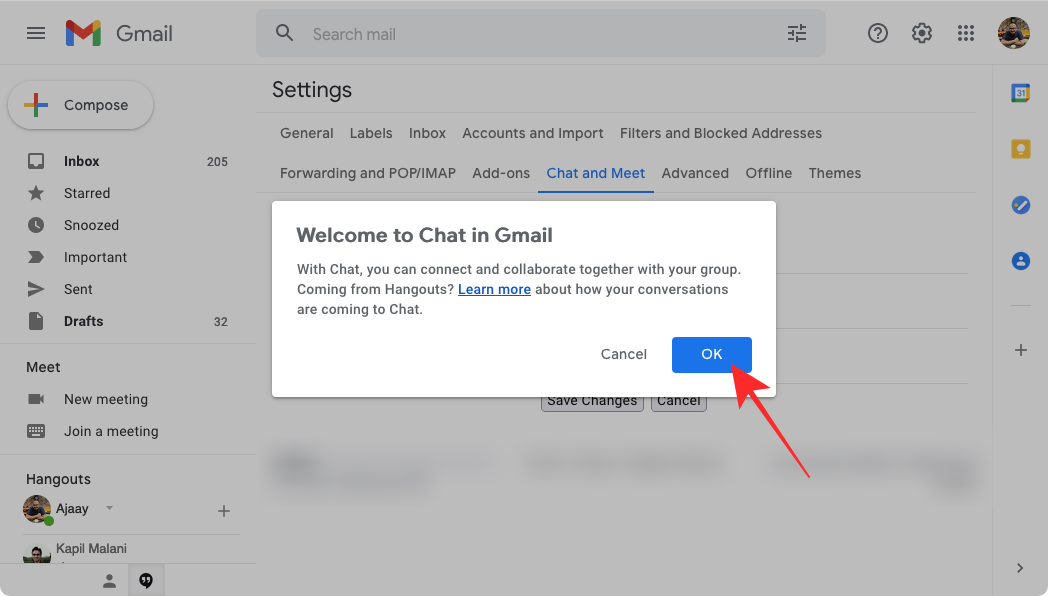Open Google Tasks in side panel
This screenshot has height=596, width=1048.
pos(1020,205)
